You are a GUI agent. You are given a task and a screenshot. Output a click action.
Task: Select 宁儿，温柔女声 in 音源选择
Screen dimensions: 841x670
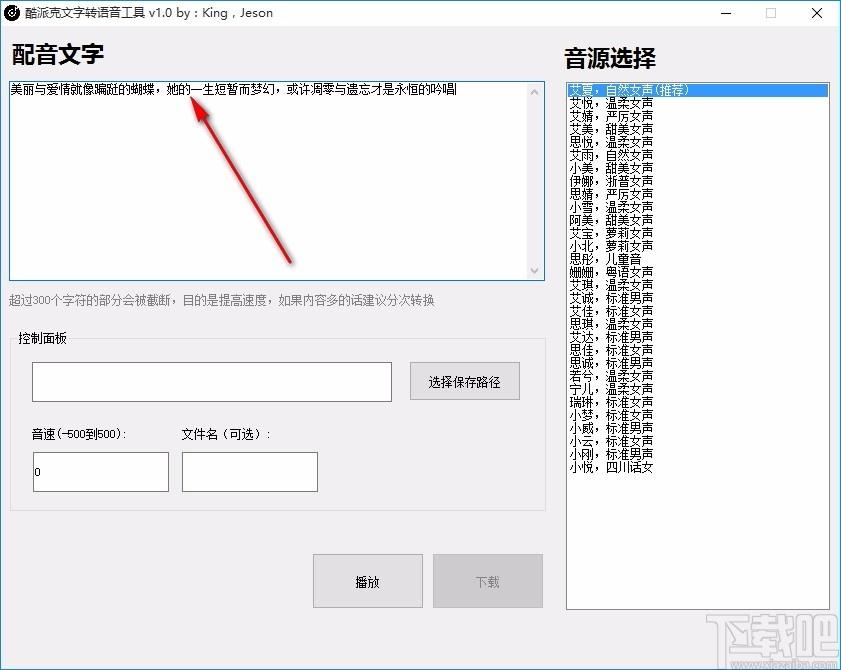tap(697, 389)
